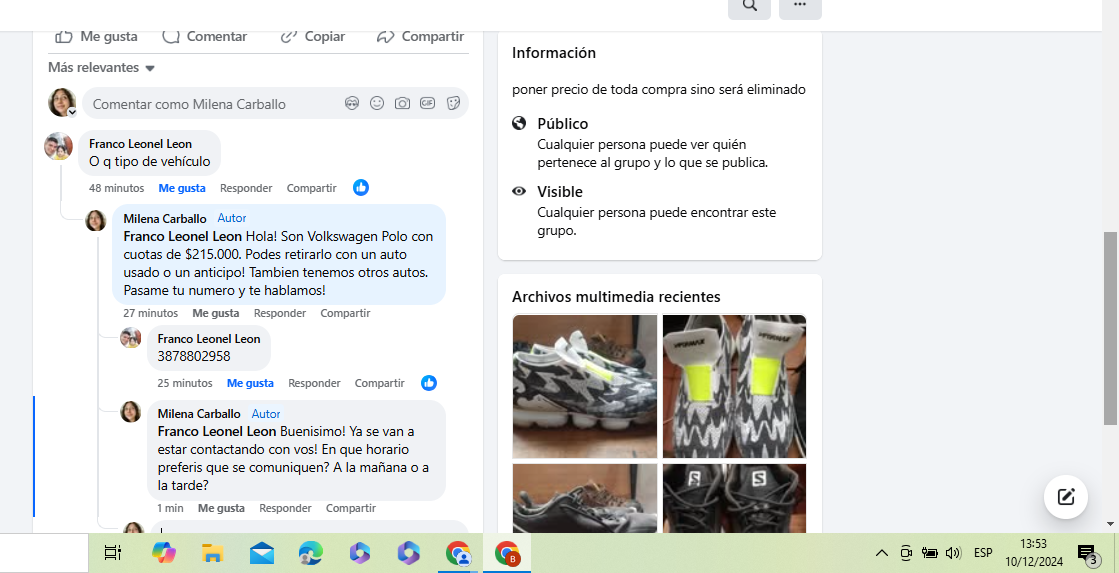This screenshot has width=1119, height=573.
Task: Click the search magnifier icon at top
Action: [749, 6]
